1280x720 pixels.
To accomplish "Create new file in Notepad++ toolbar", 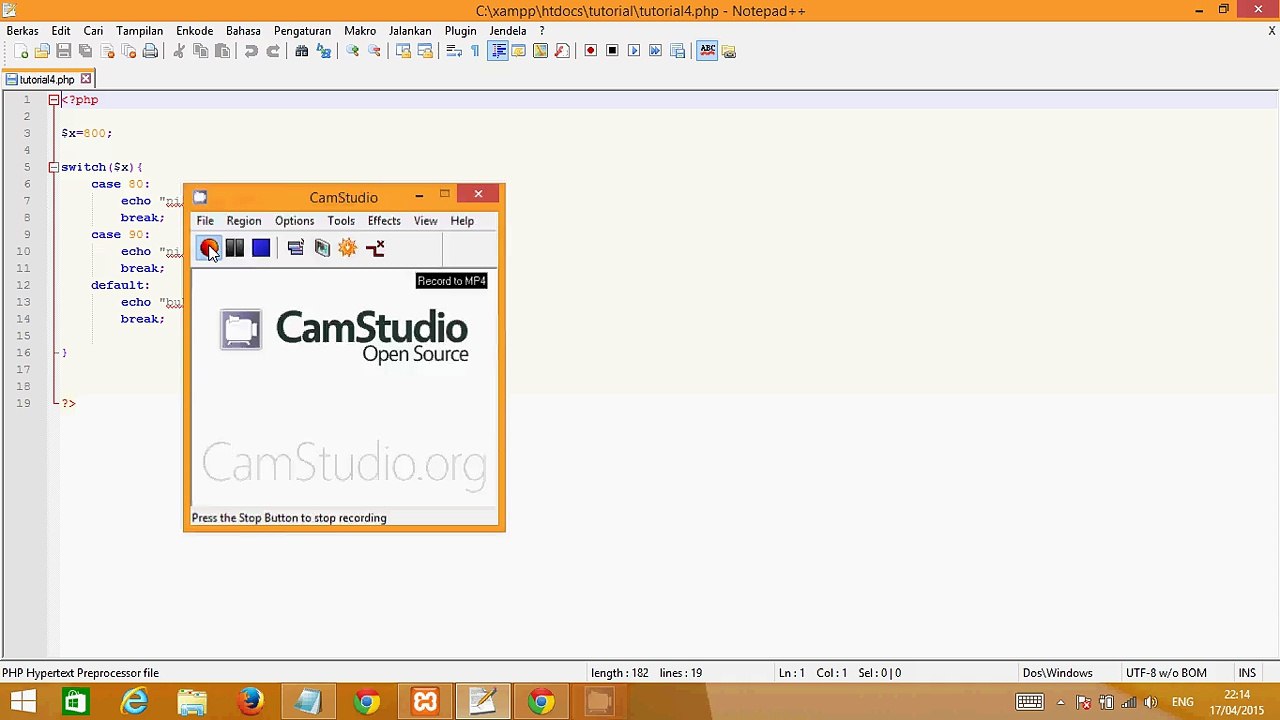I will [20, 51].
